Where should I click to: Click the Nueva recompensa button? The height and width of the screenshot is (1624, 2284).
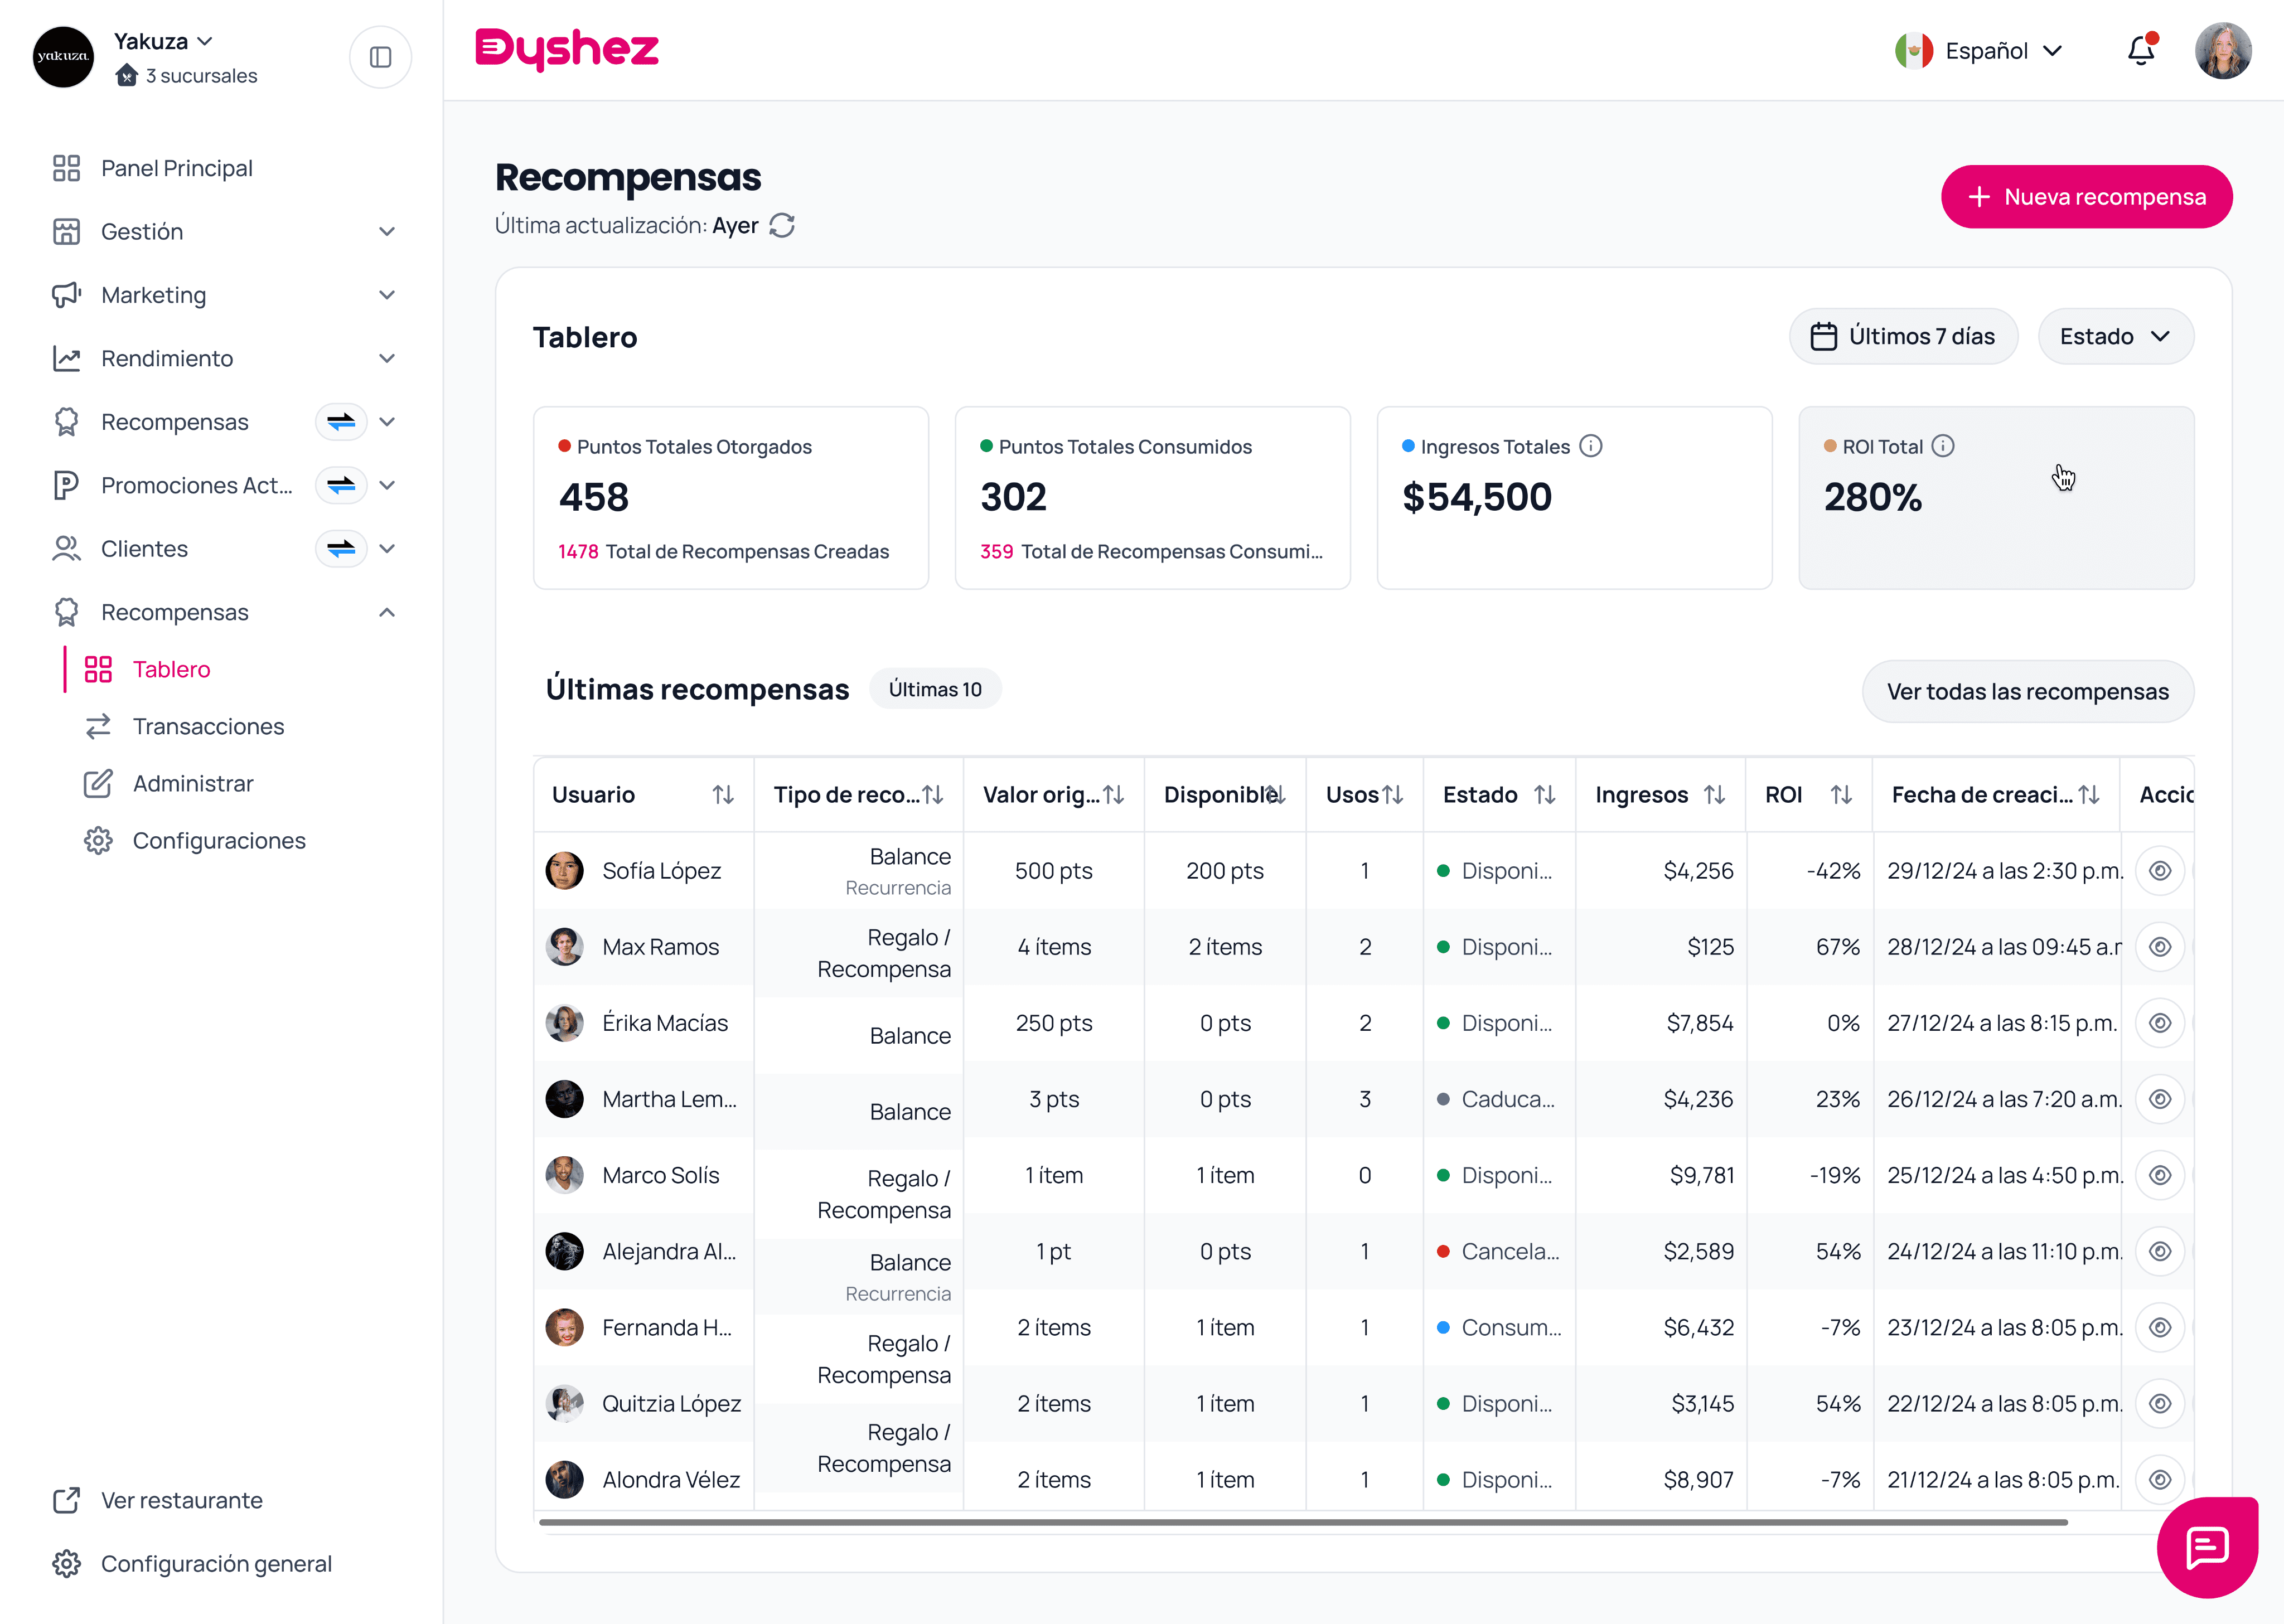coord(2087,197)
